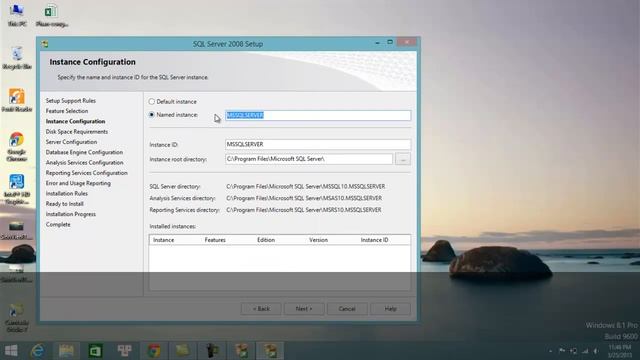Open Action Center flag tray icon
This screenshot has height=360, width=640.
tap(562, 351)
